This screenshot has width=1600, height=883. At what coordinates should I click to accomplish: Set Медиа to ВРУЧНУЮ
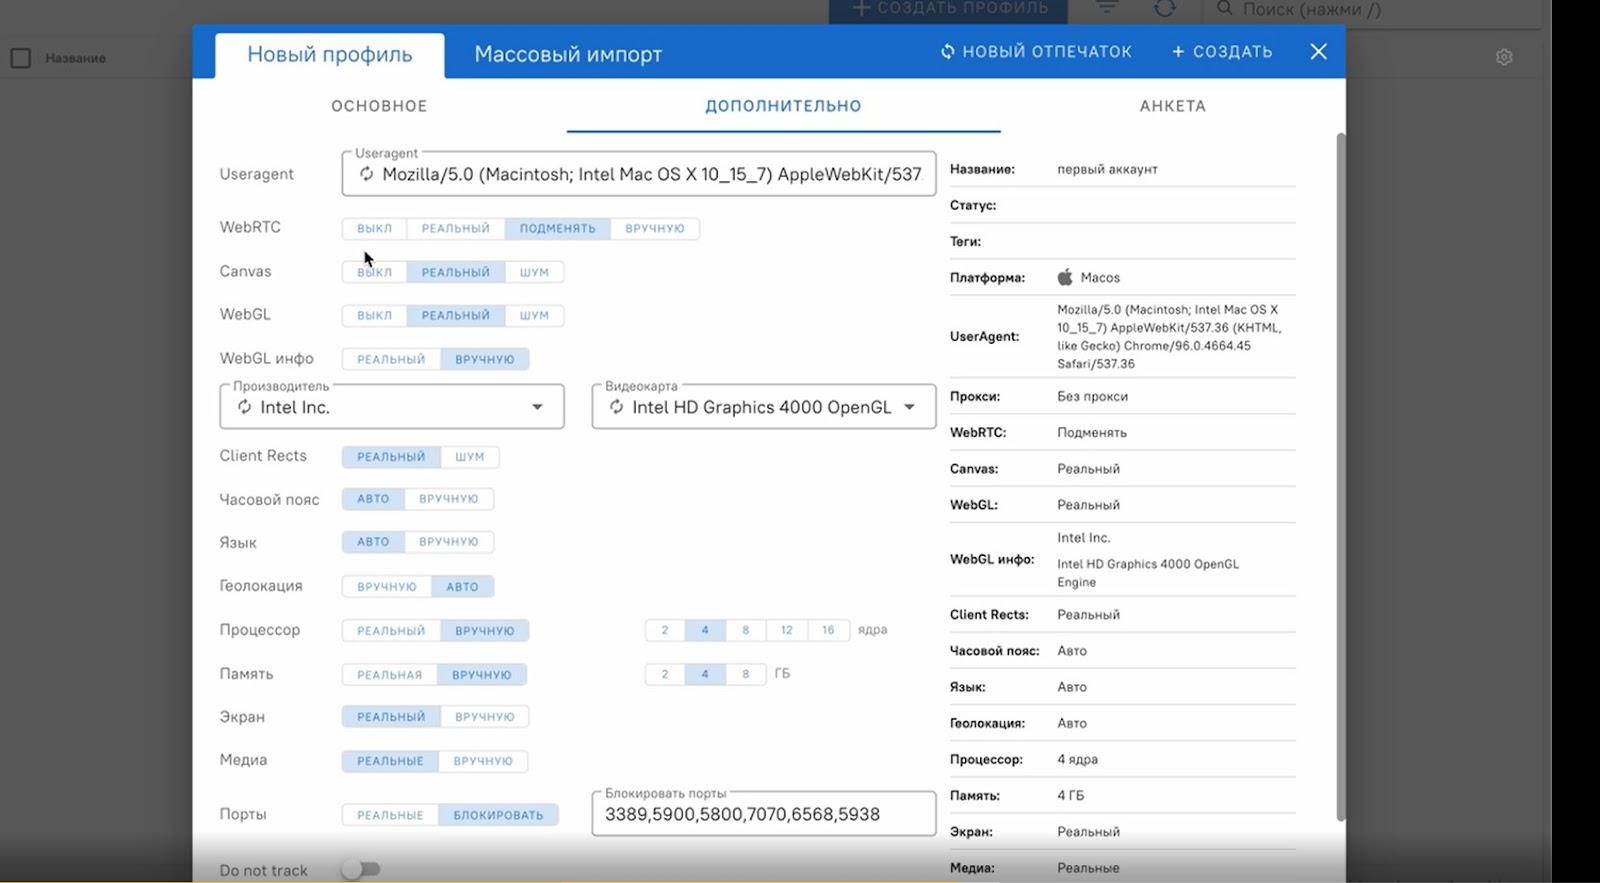click(483, 761)
